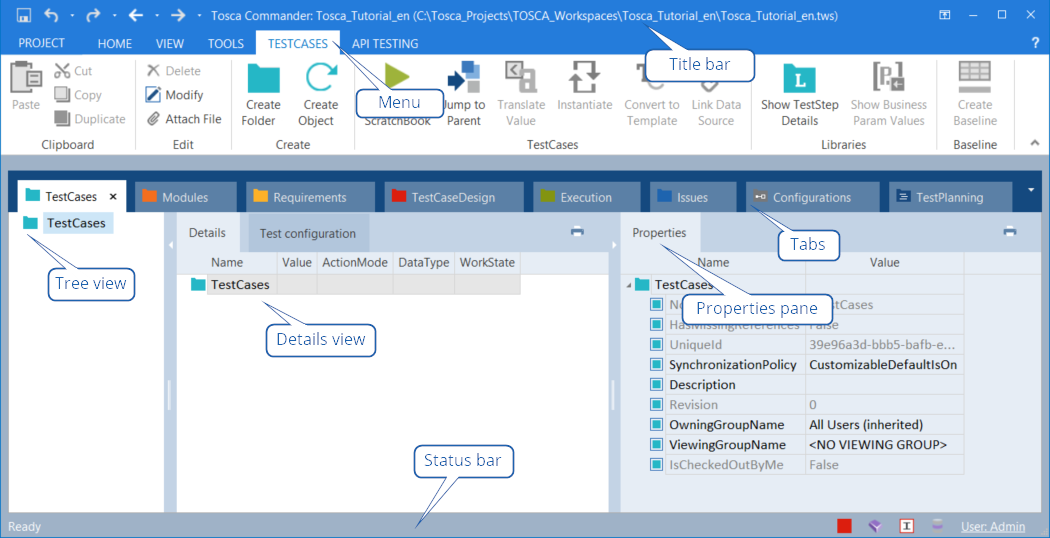This screenshot has height=538, width=1050.
Task: Click the Show Business Param Values icon
Action: tap(889, 77)
